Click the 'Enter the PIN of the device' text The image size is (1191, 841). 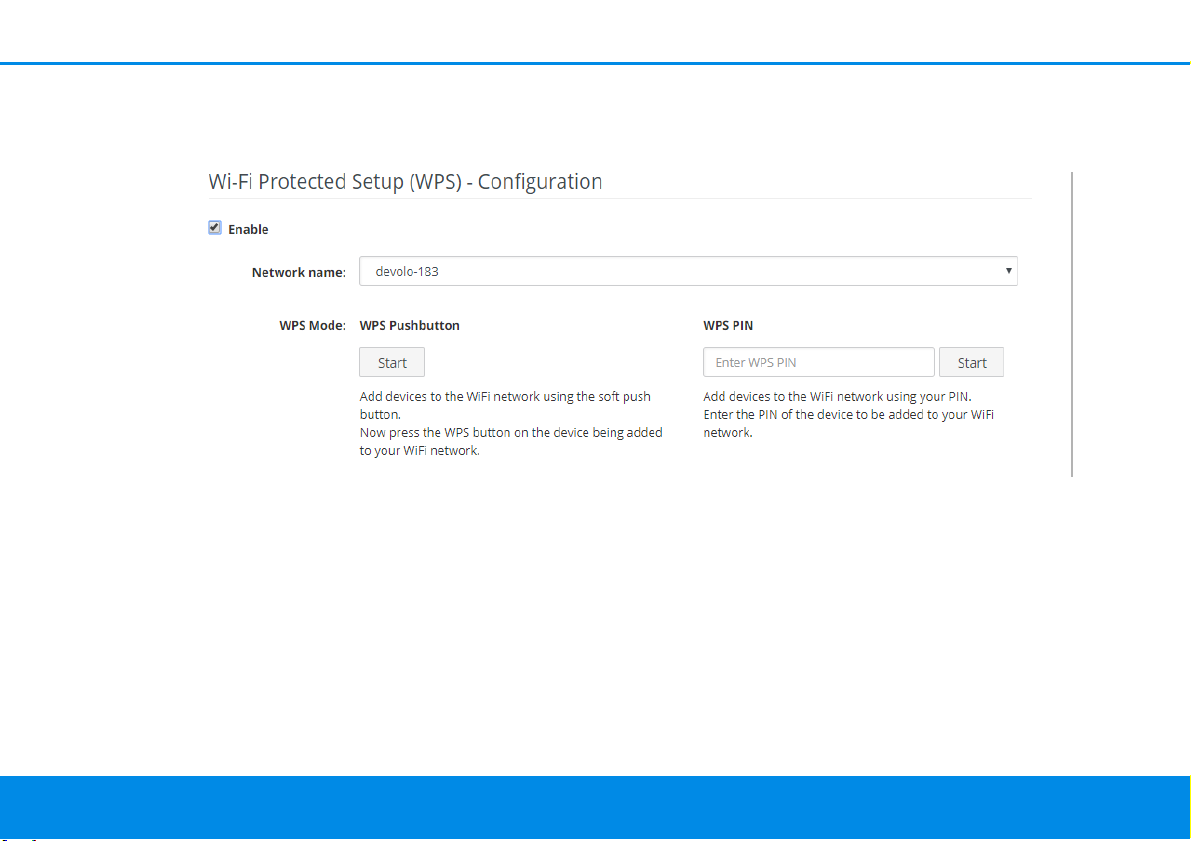click(848, 423)
